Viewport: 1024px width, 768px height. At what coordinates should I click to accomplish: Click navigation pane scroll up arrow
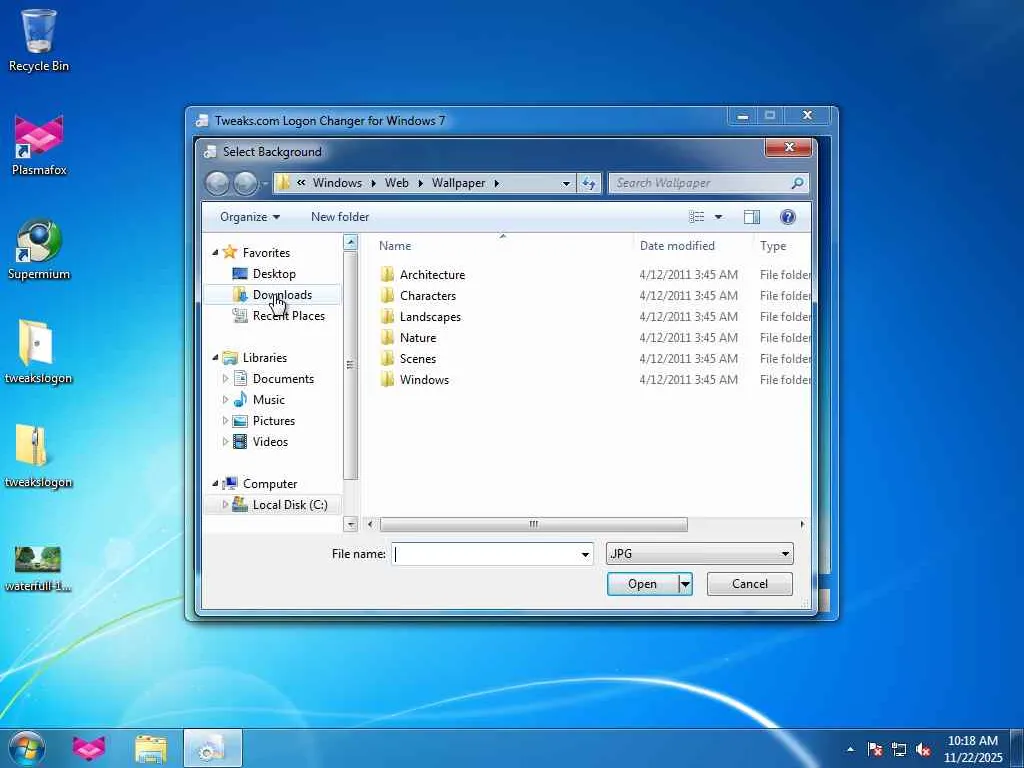coord(351,242)
